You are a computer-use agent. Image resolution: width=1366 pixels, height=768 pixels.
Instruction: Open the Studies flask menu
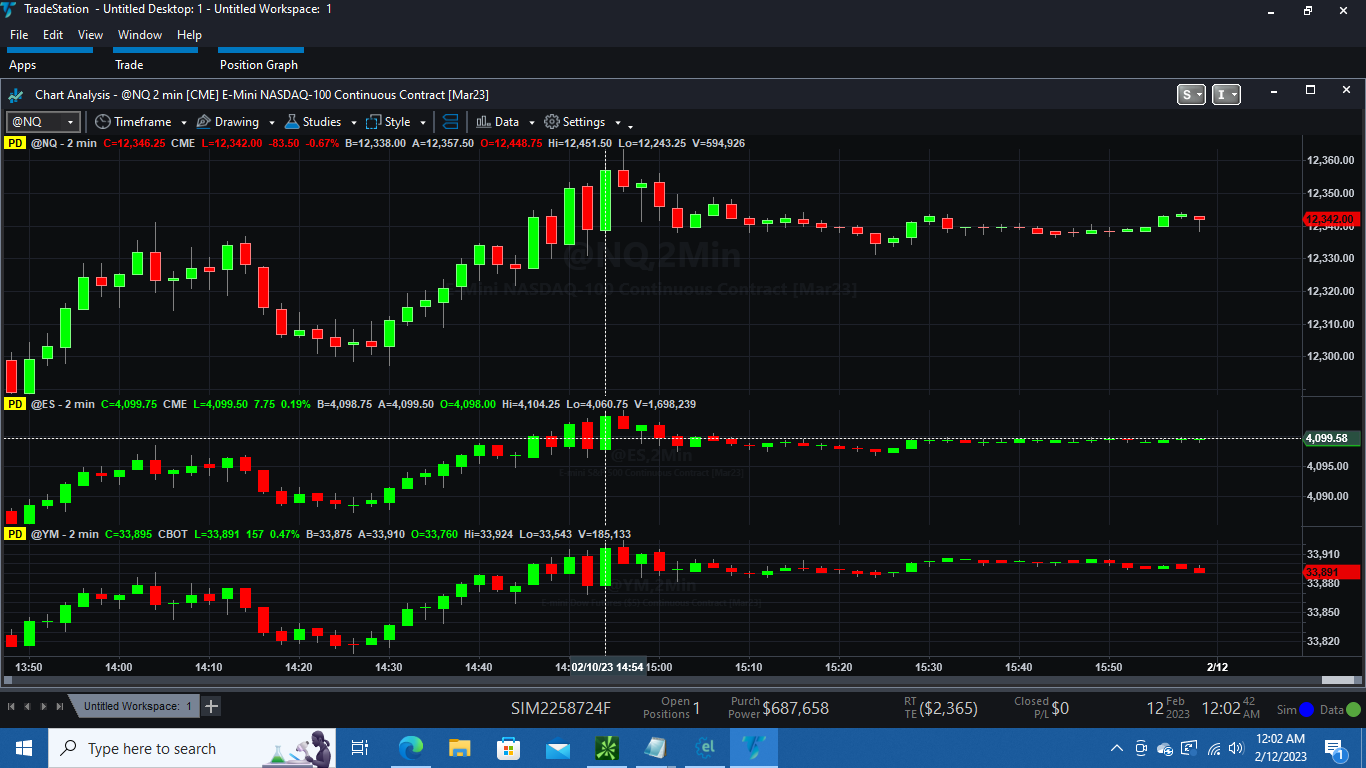tap(313, 122)
